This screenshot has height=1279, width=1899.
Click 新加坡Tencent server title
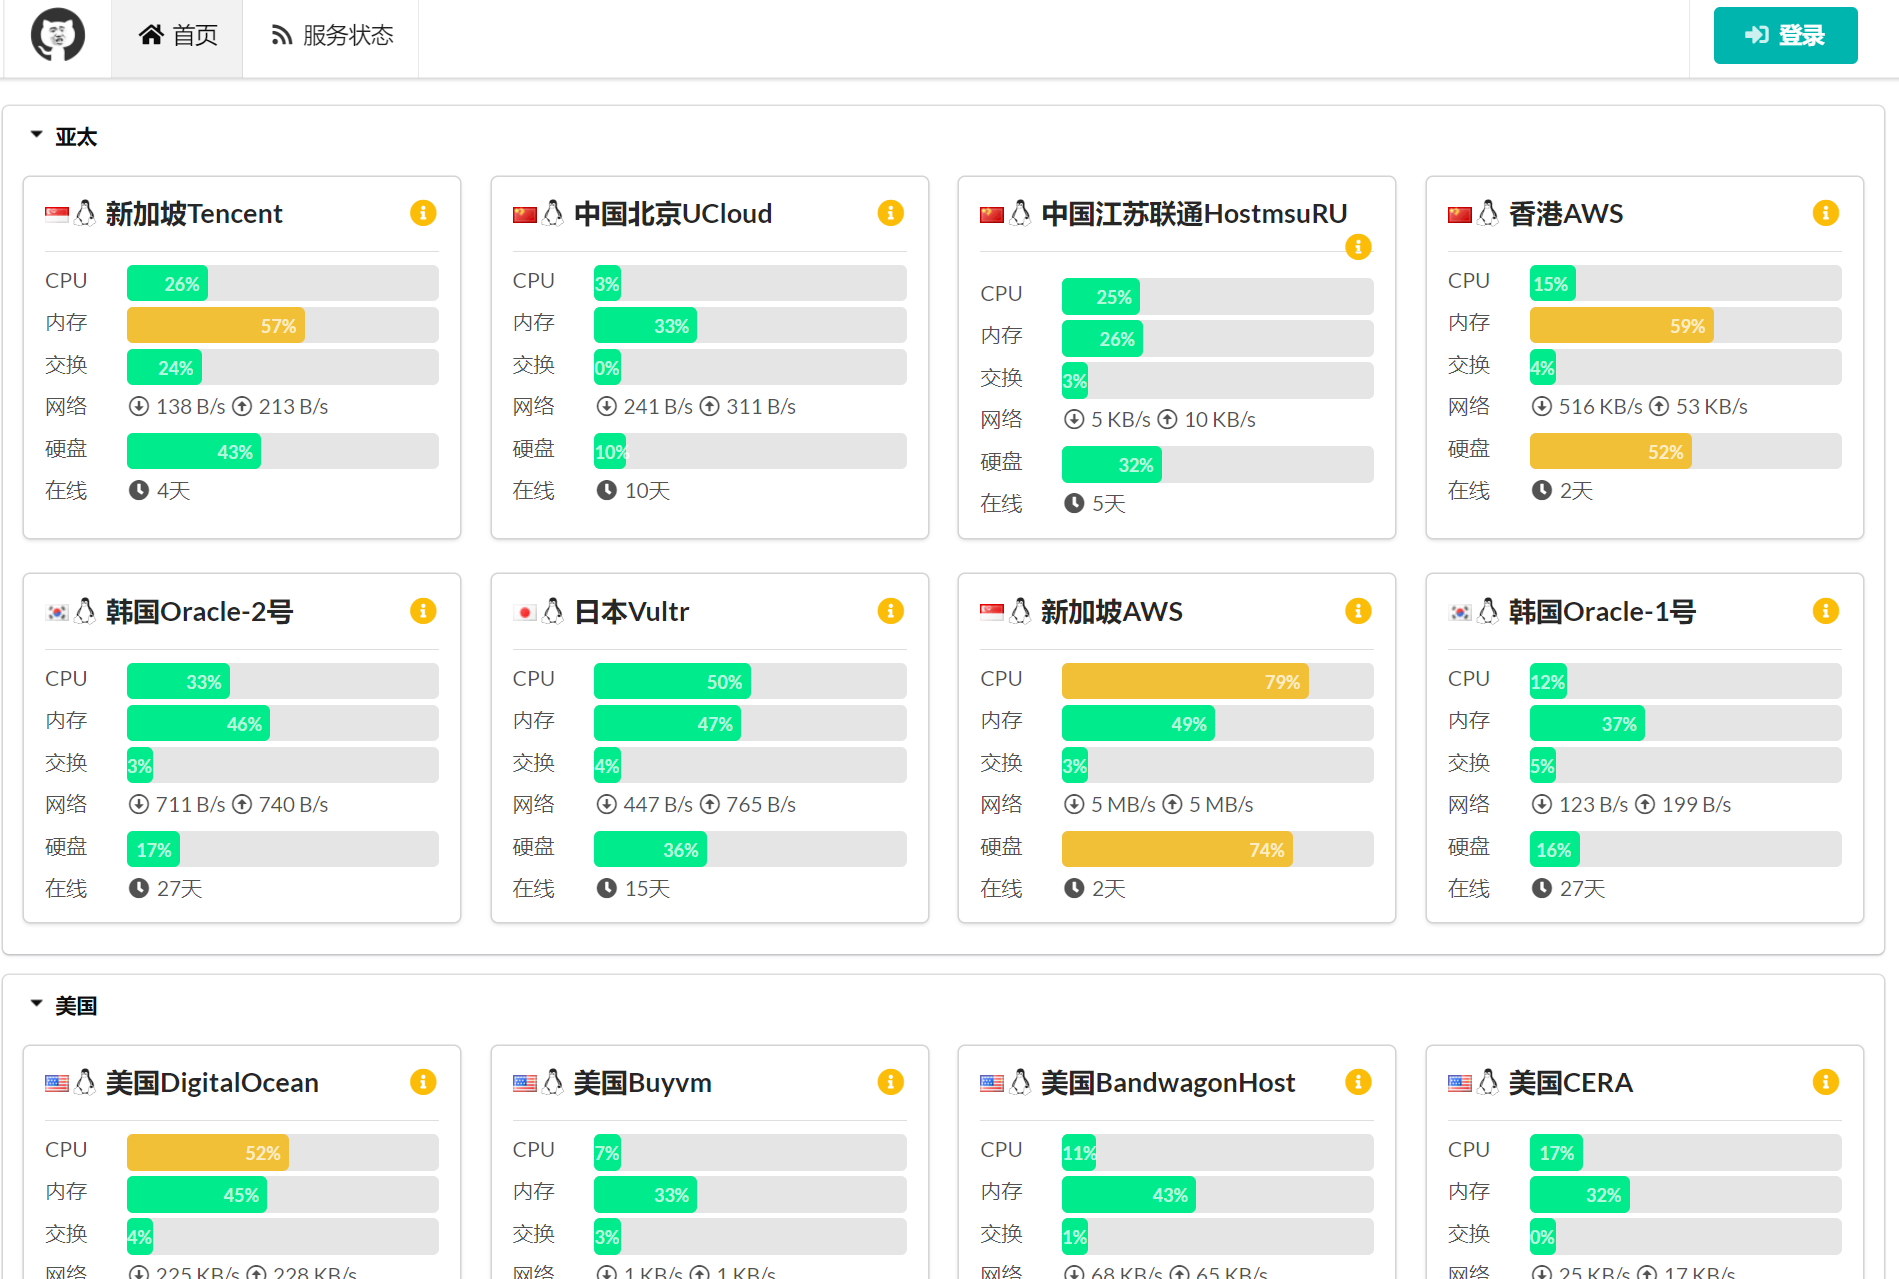click(x=194, y=213)
